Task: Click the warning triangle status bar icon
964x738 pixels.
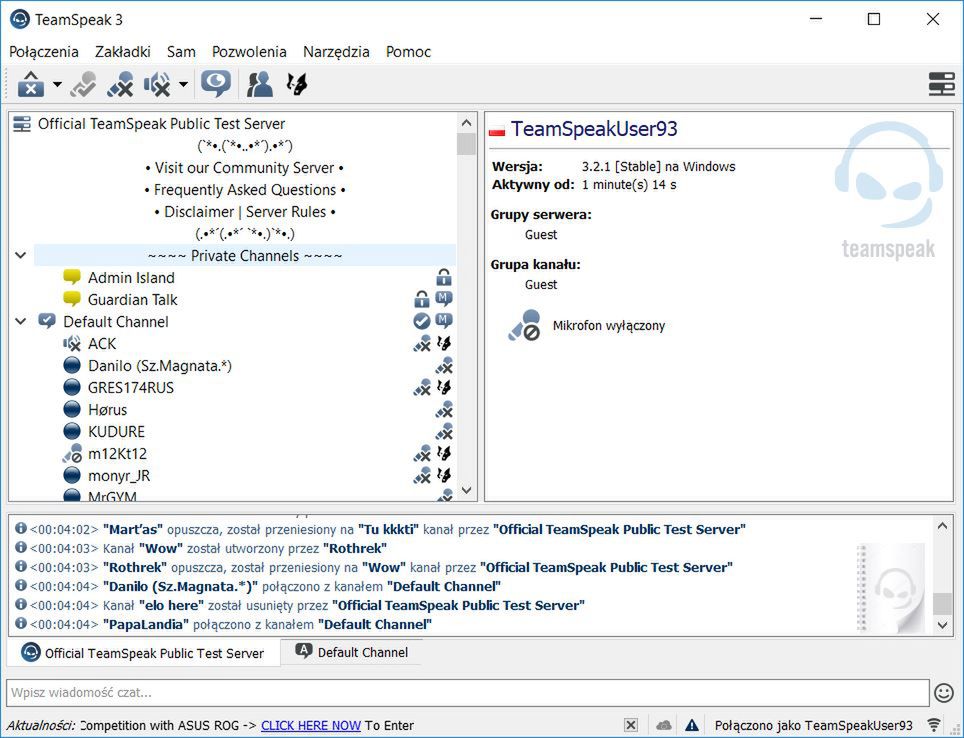Action: pos(692,725)
